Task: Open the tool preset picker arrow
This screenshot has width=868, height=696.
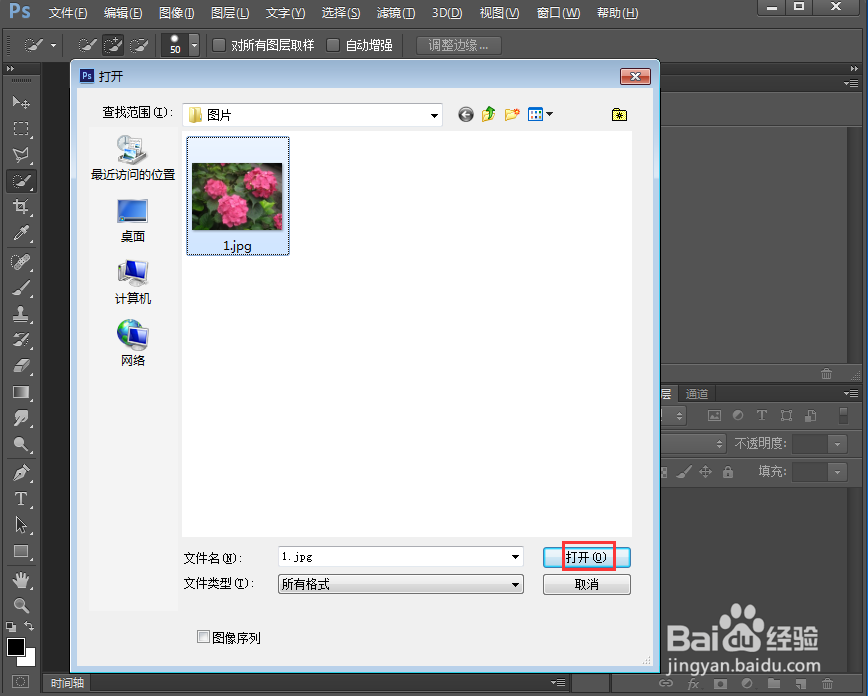Action: (53, 45)
